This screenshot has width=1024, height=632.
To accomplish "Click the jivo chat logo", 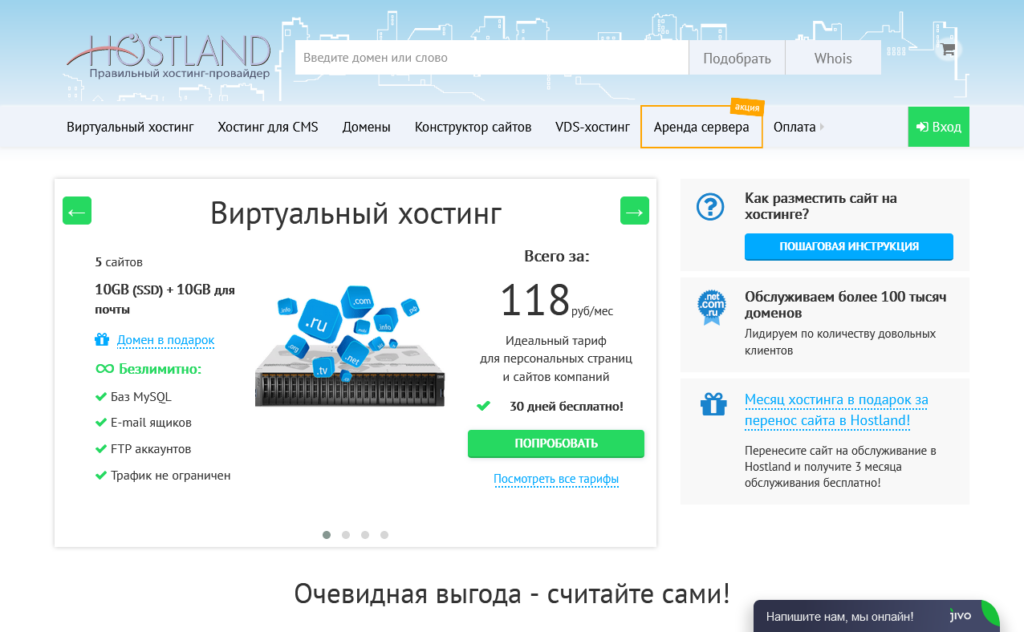I will pyautogui.click(x=961, y=616).
